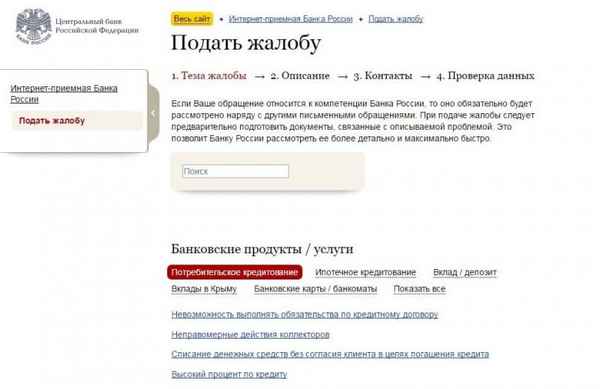Open 'Списание денежных средств без согласия клиента' topic
Image resolution: width=600 pixels, height=389 pixels.
pyautogui.click(x=330, y=354)
